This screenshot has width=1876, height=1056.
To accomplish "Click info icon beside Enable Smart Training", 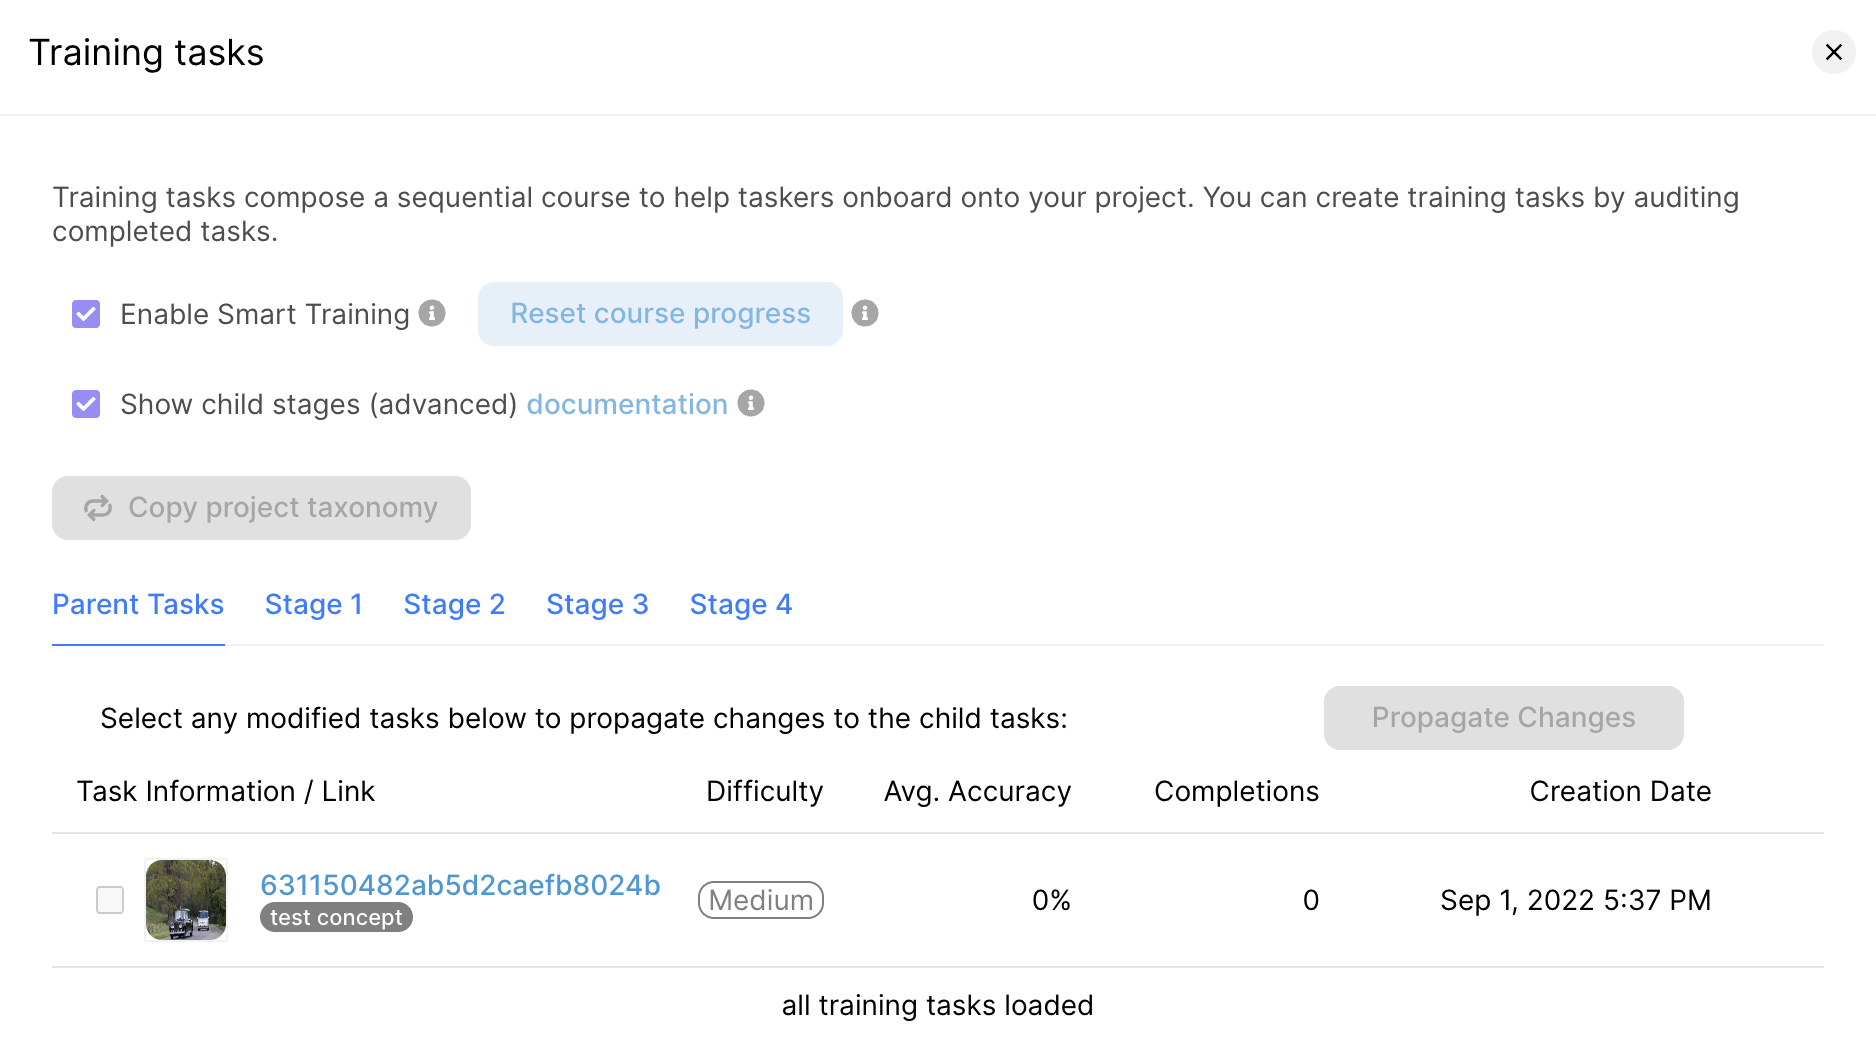I will click(432, 313).
